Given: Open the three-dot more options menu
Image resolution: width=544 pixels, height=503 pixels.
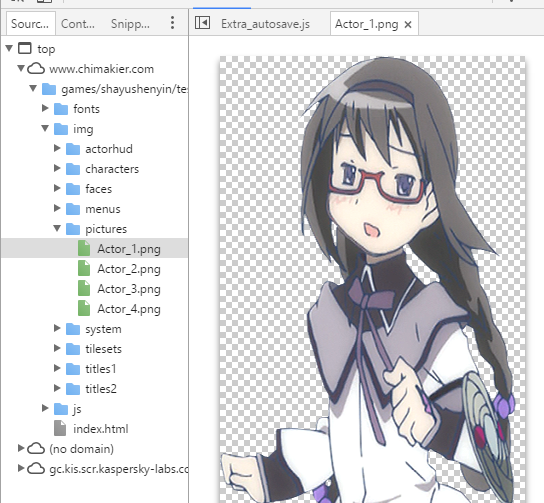Looking at the screenshot, I should [x=172, y=23].
